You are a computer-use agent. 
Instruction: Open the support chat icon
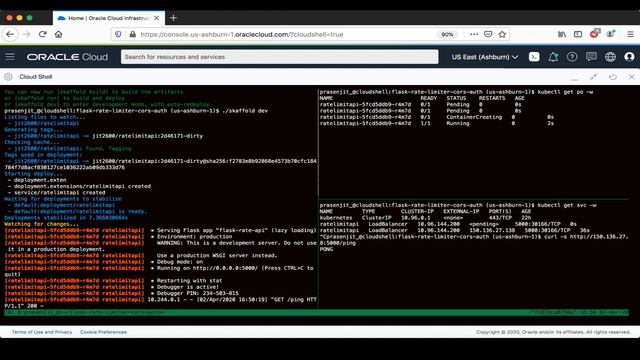pos(591,57)
